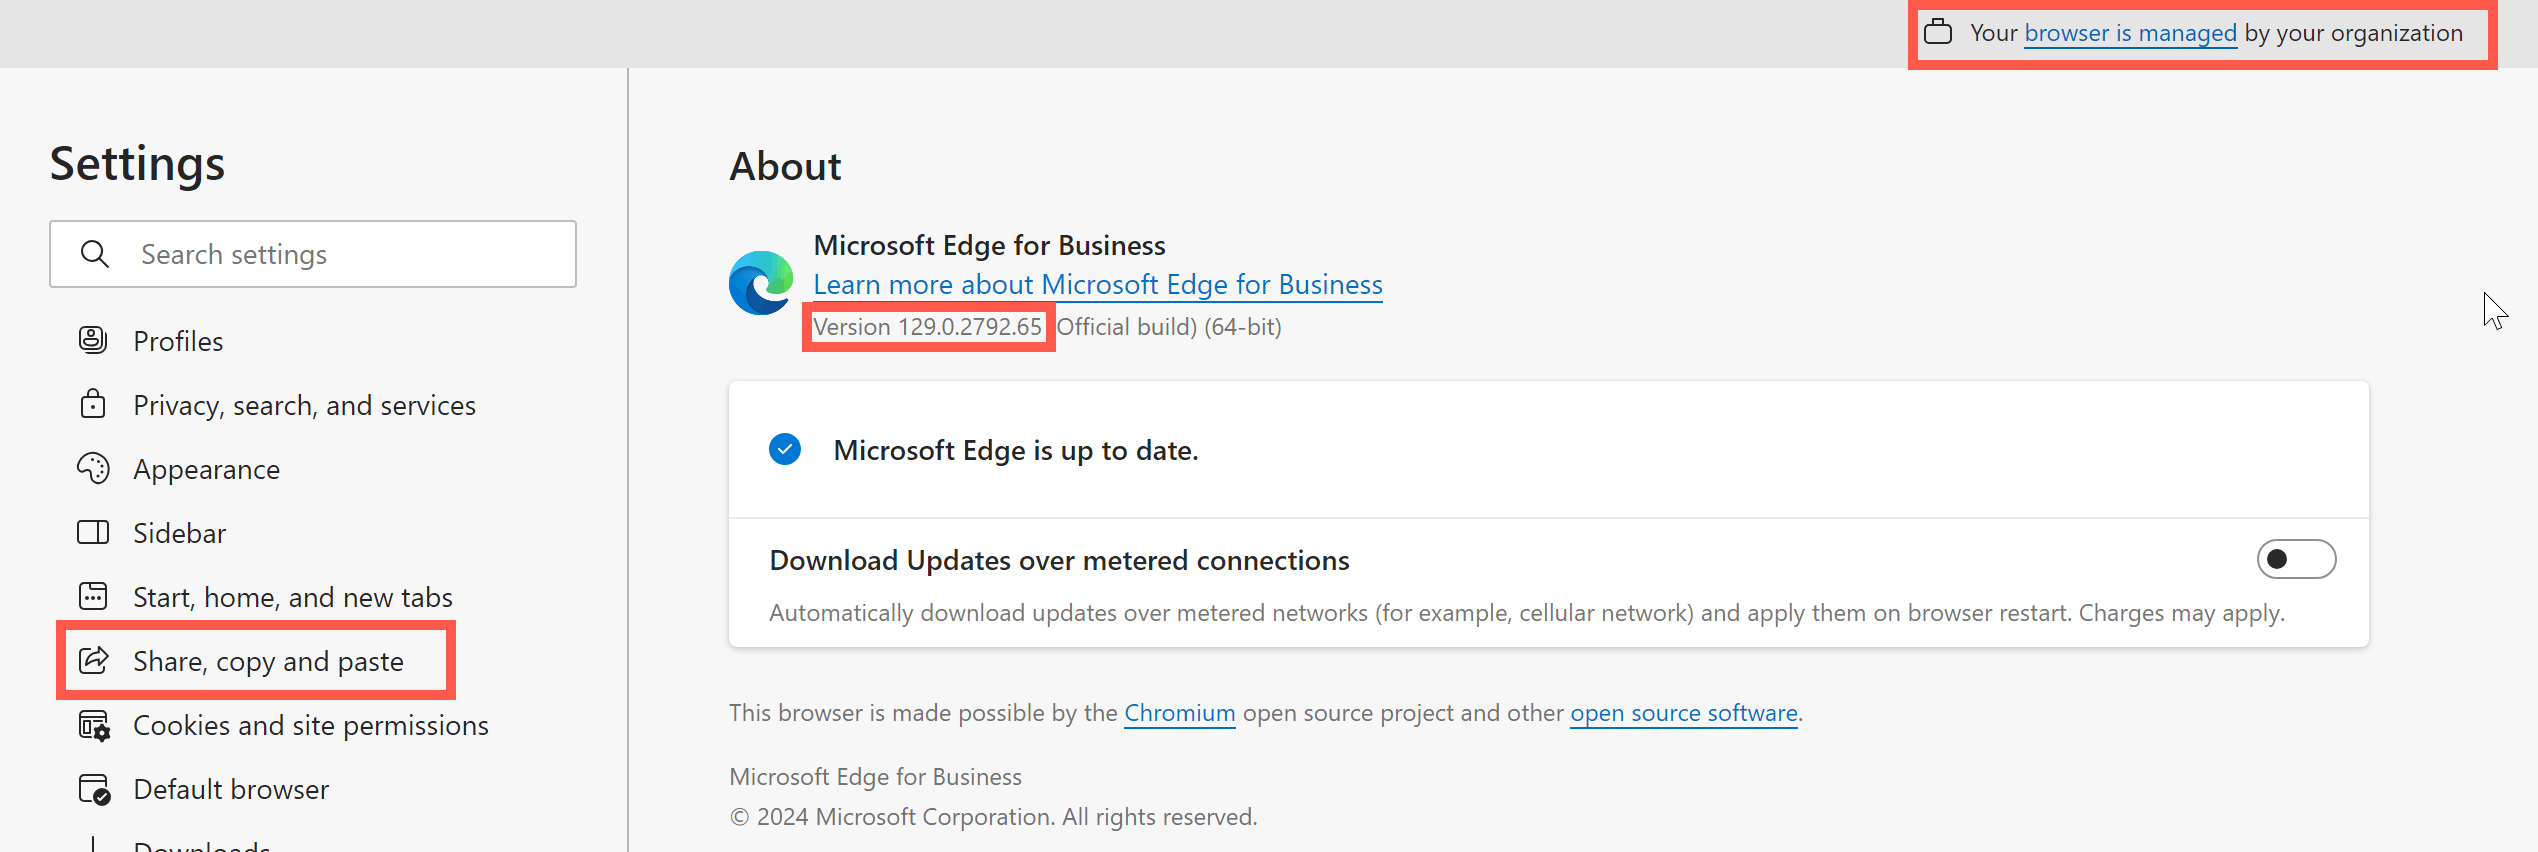Click the Default browser icon
The width and height of the screenshot is (2538, 852).
[x=94, y=789]
